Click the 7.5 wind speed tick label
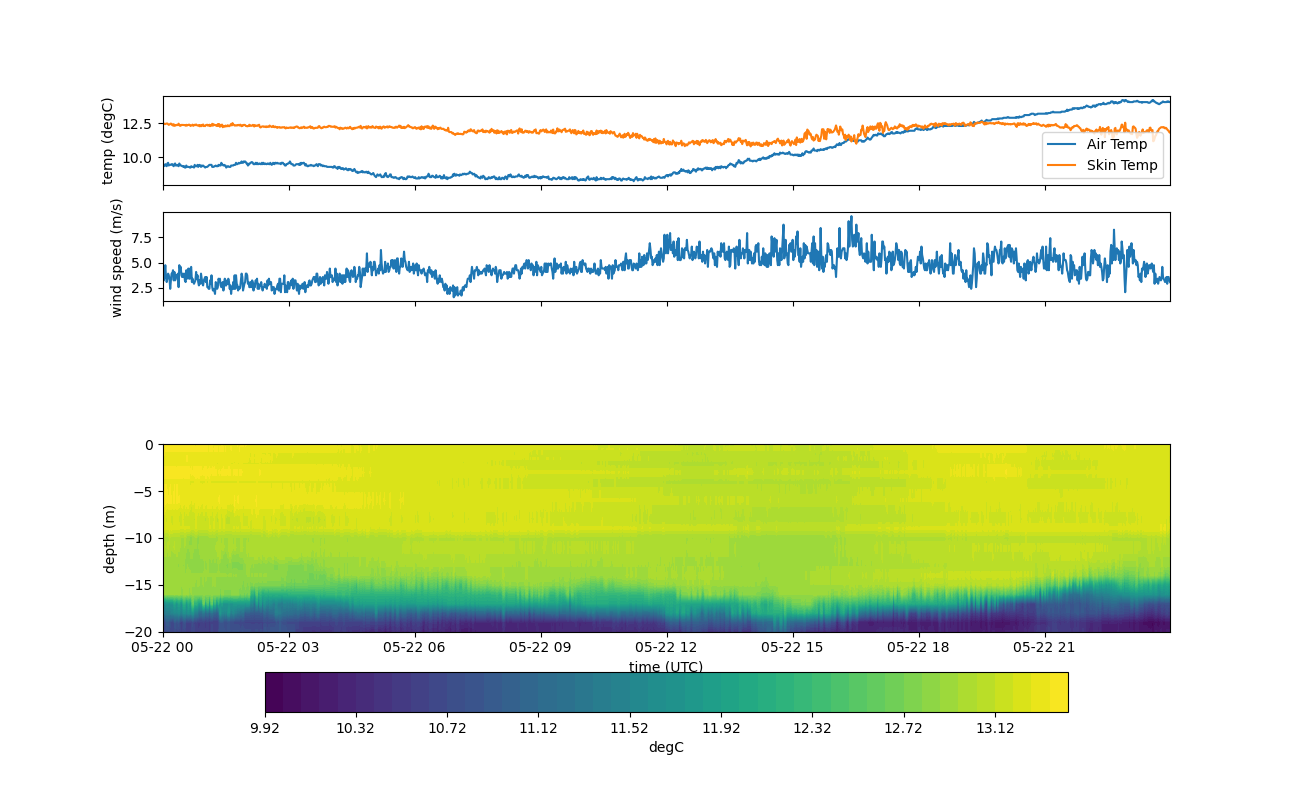 click(x=141, y=238)
